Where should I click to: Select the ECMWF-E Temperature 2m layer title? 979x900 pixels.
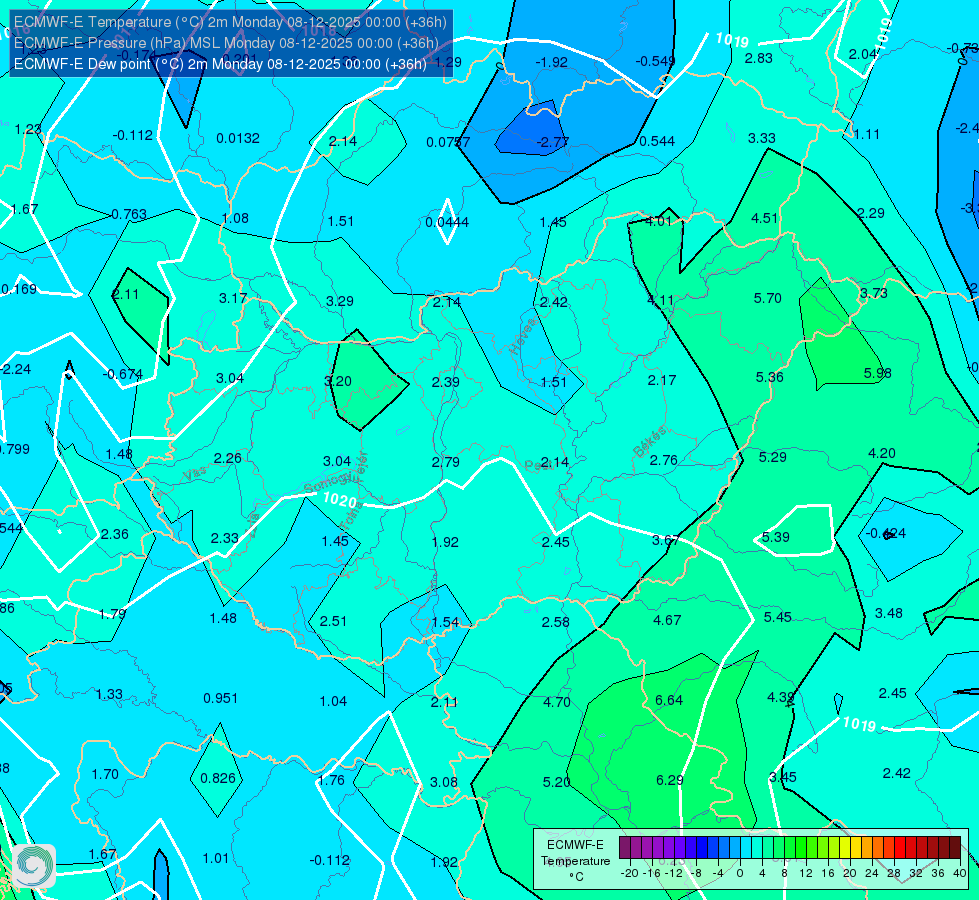(x=230, y=22)
